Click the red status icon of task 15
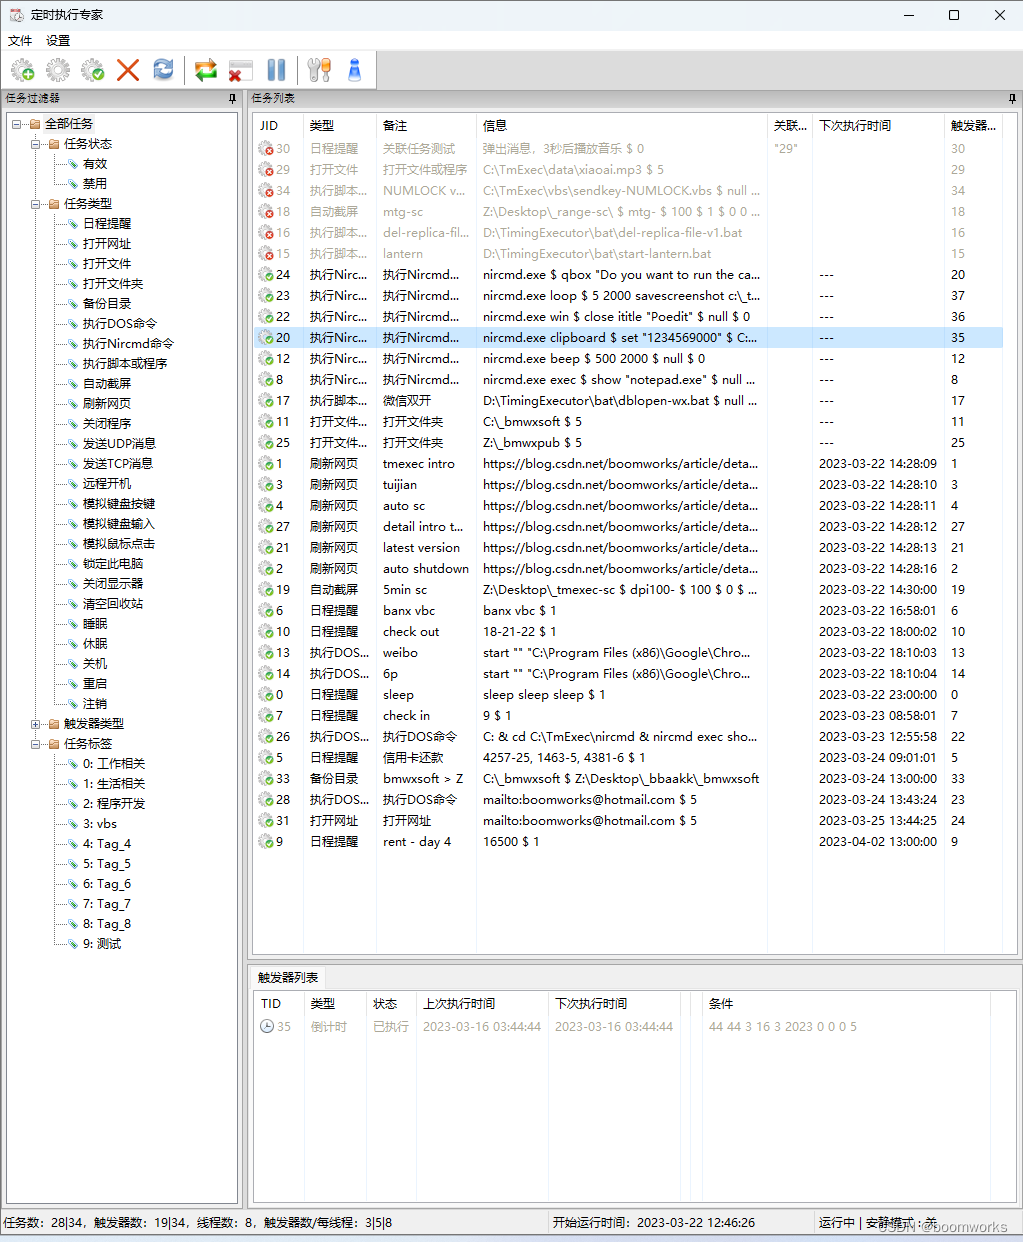 click(266, 254)
